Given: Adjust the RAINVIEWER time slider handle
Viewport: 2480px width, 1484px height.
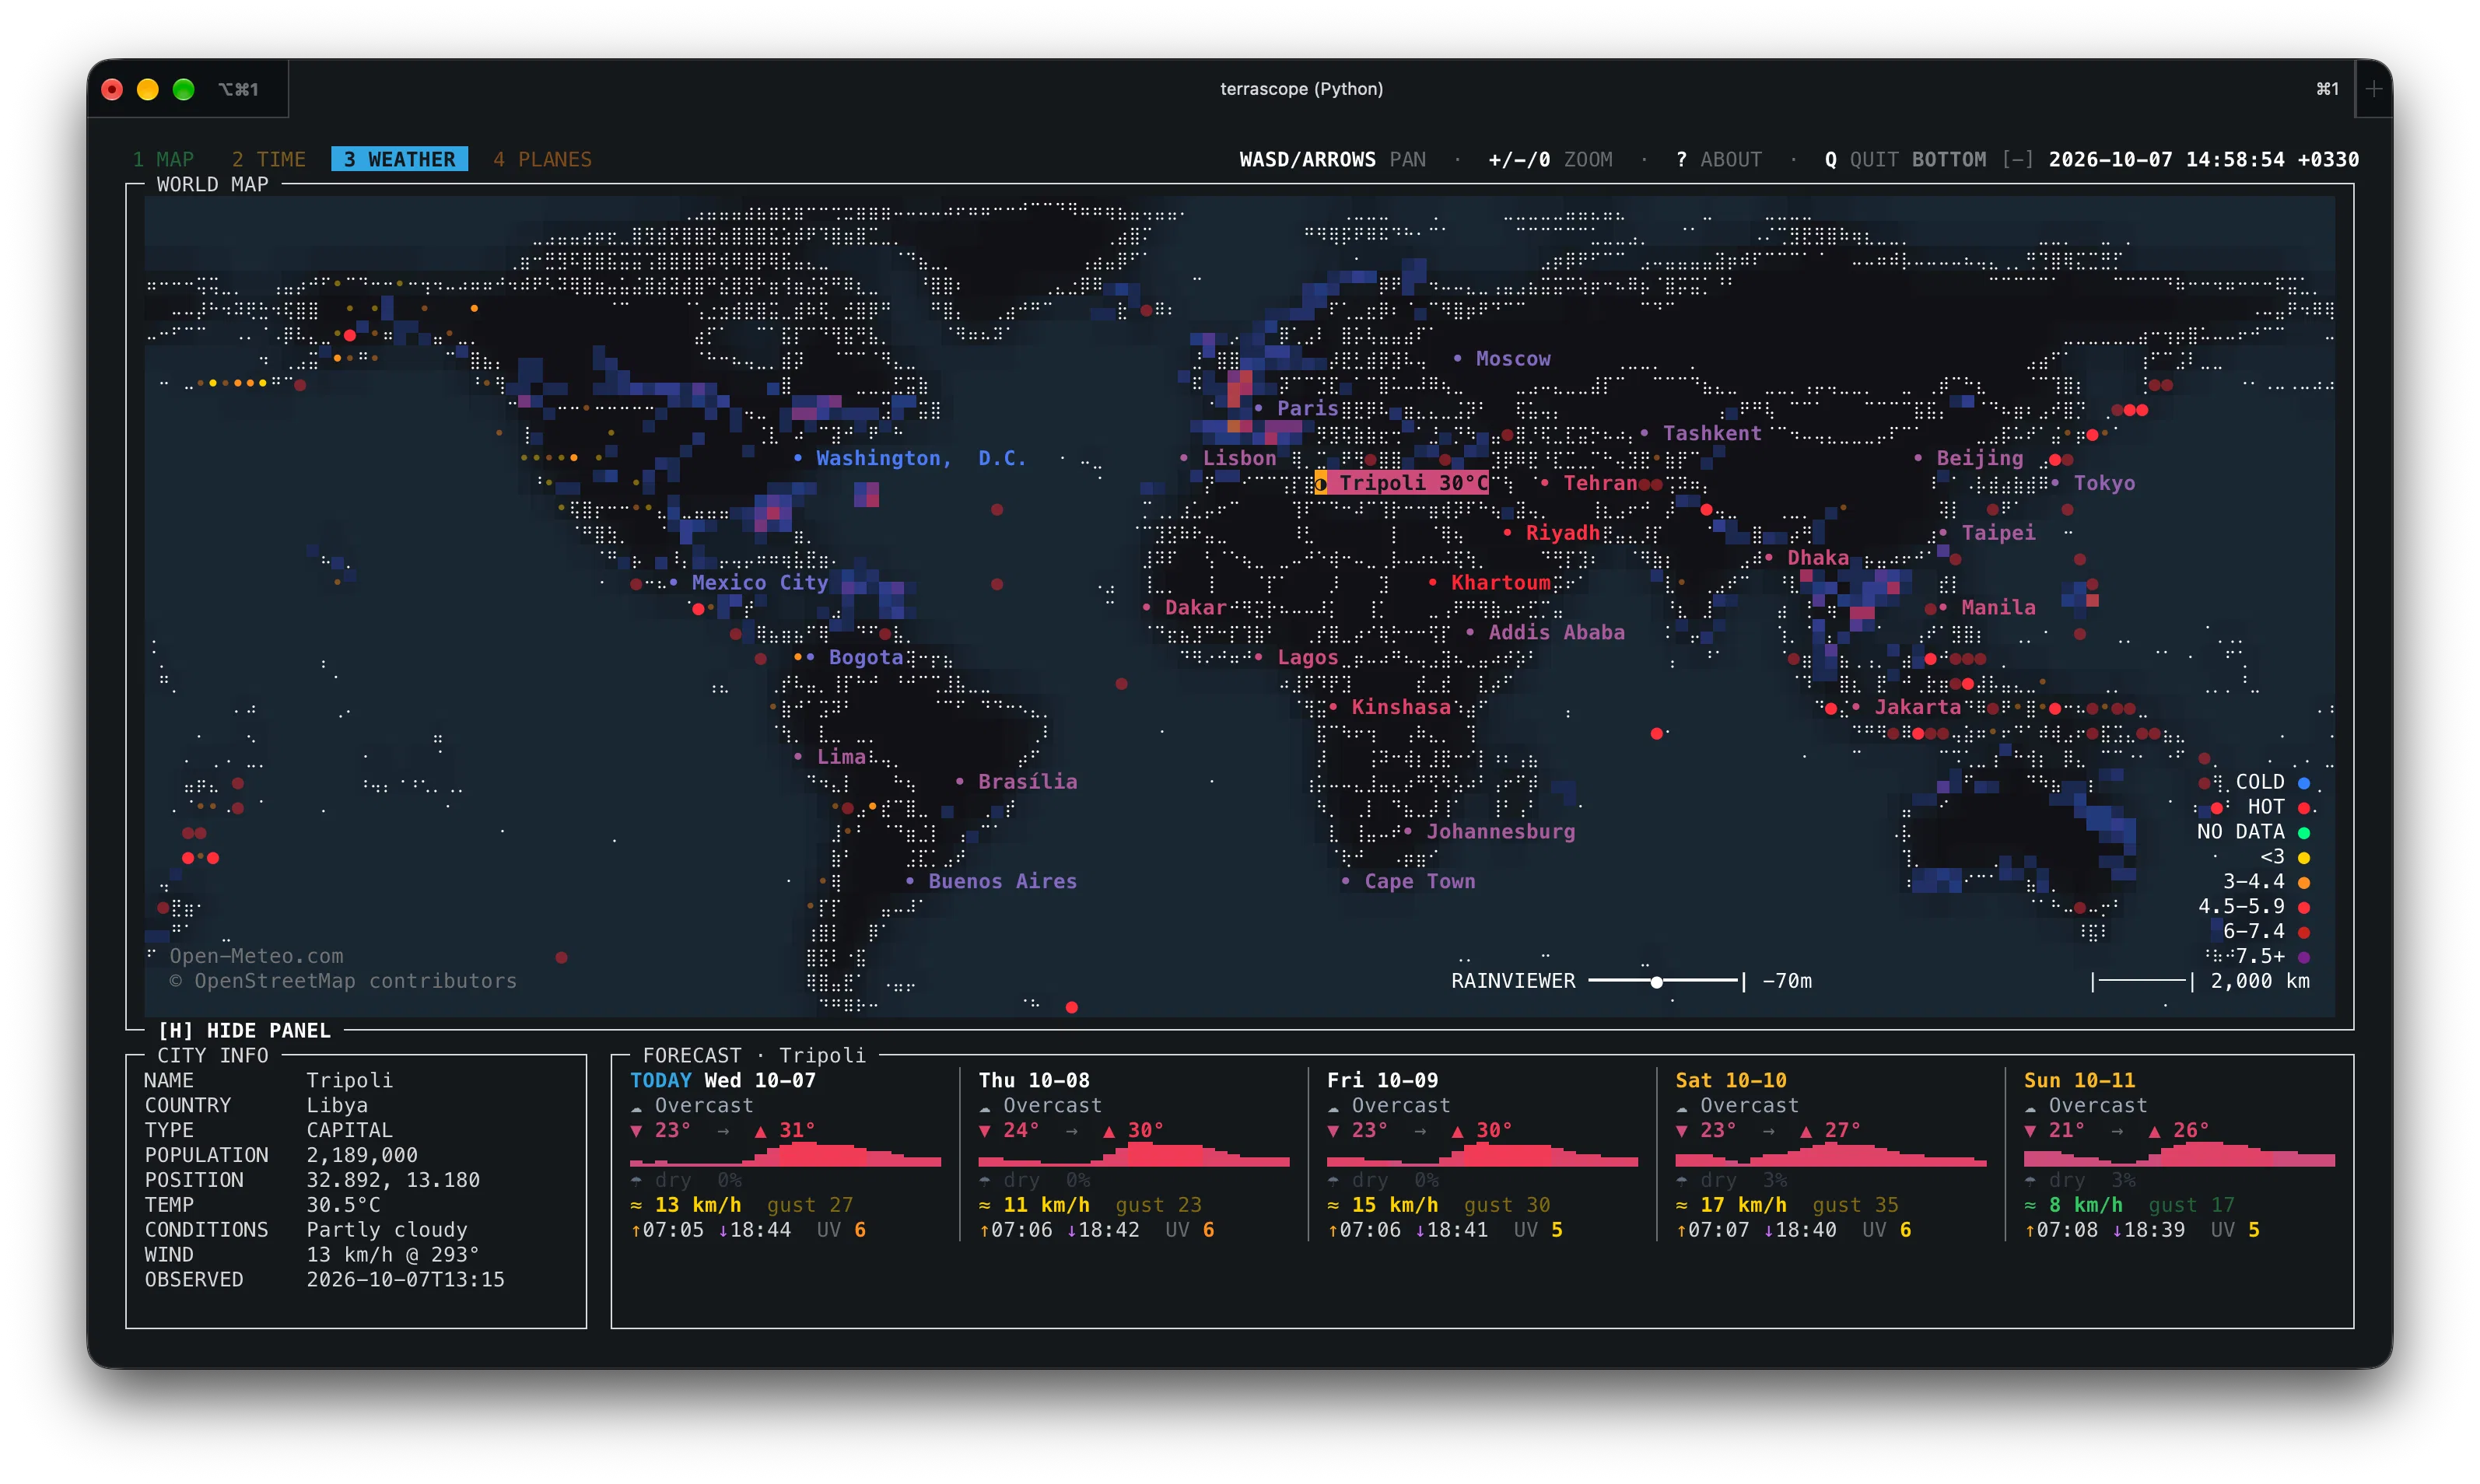Looking at the screenshot, I should 1656,982.
